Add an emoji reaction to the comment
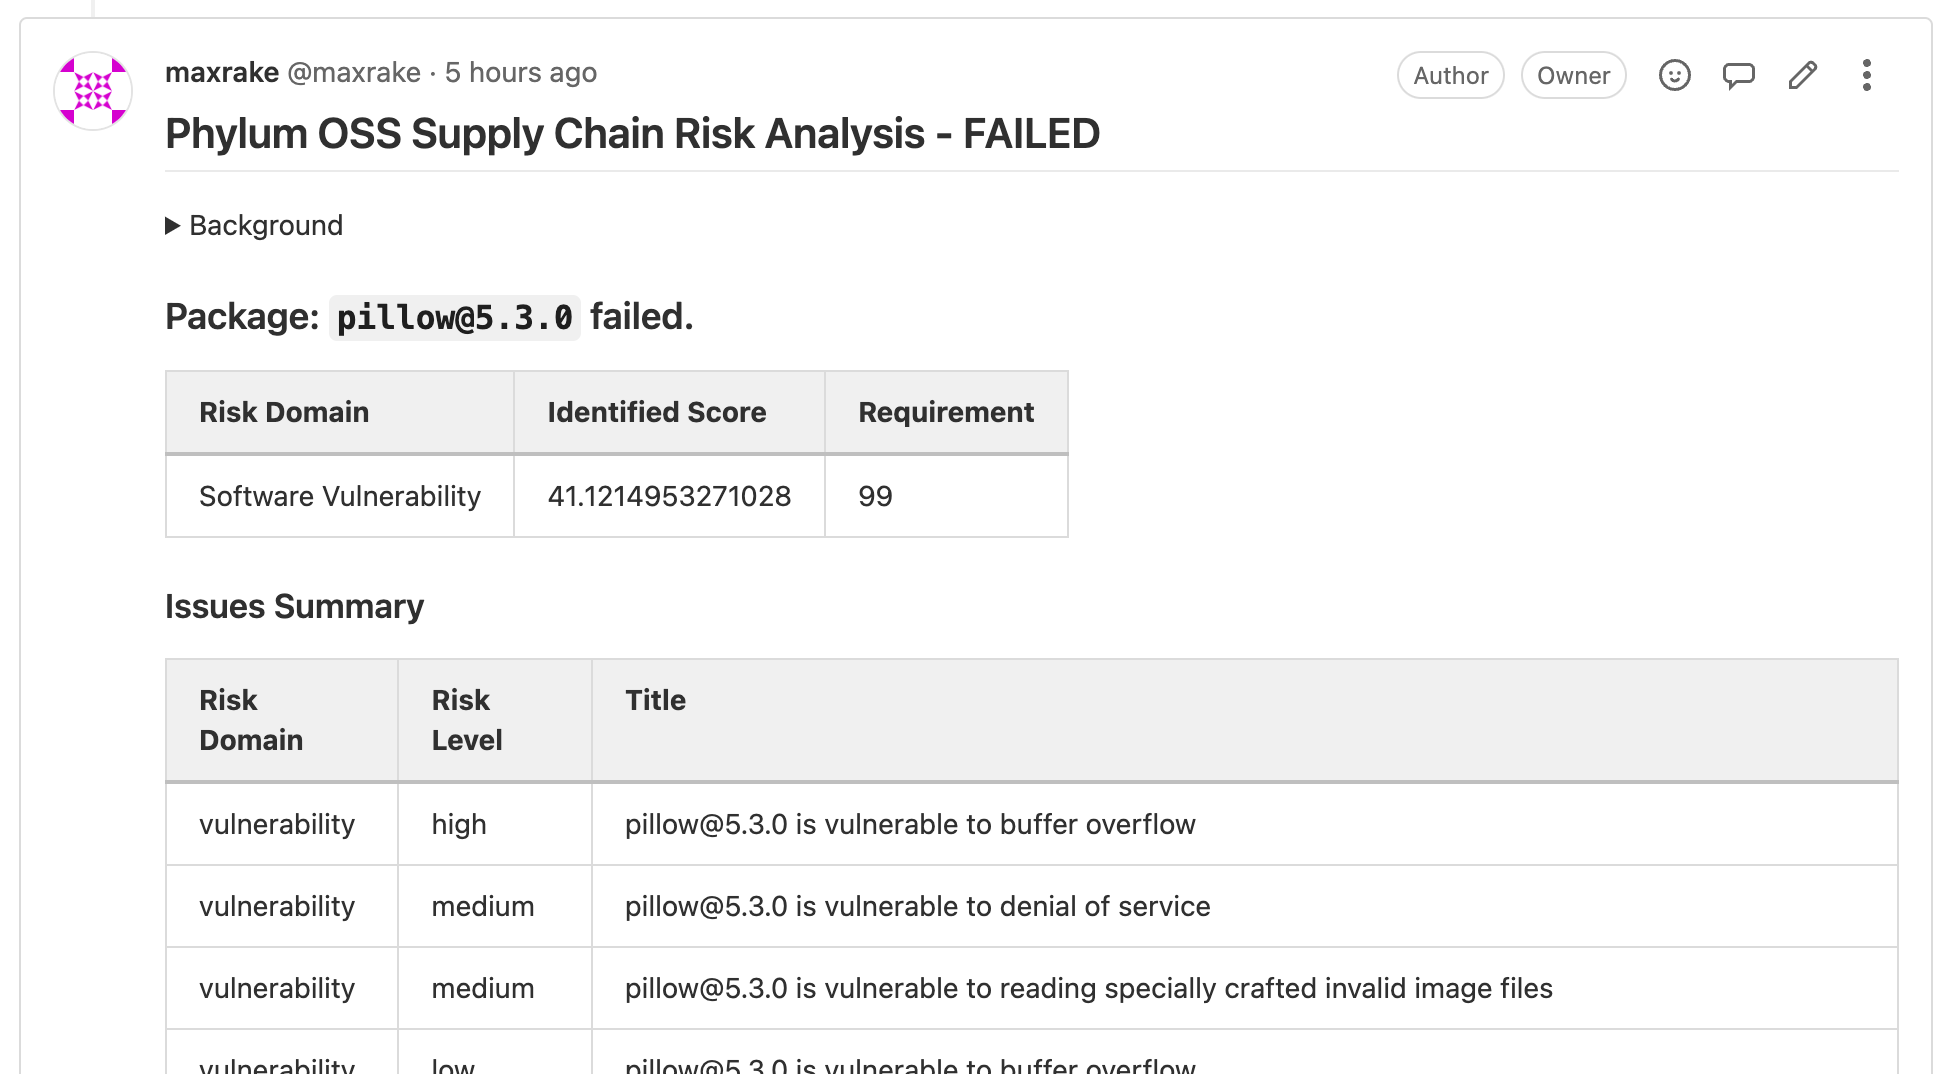Image resolution: width=1960 pixels, height=1074 pixels. [x=1675, y=75]
